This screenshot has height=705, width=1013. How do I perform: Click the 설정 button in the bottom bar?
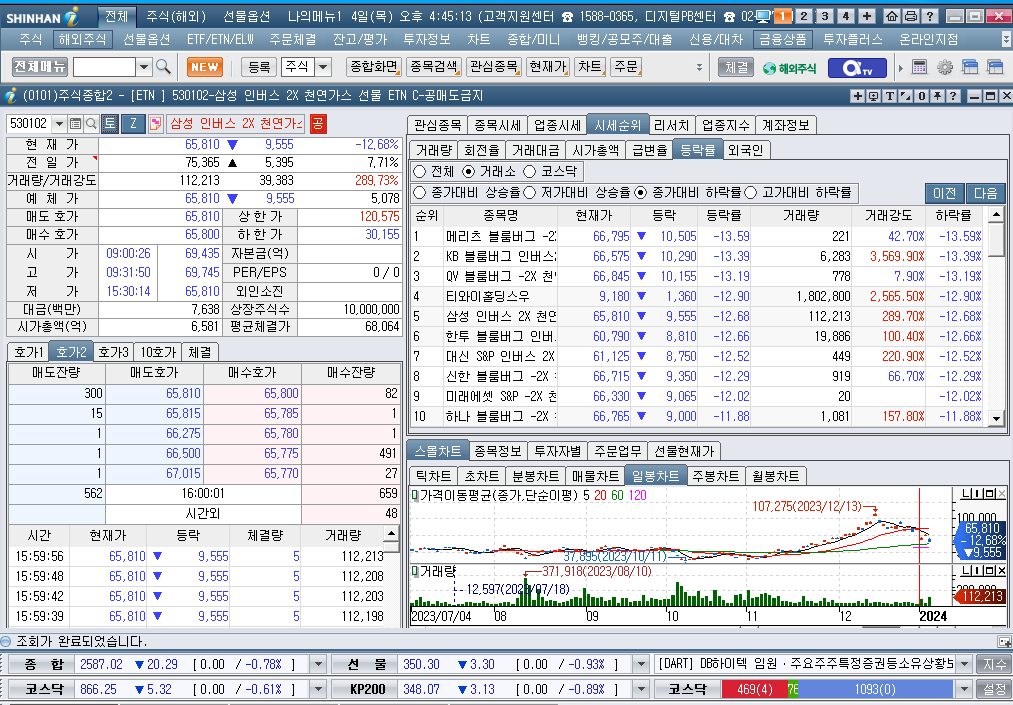click(x=995, y=689)
